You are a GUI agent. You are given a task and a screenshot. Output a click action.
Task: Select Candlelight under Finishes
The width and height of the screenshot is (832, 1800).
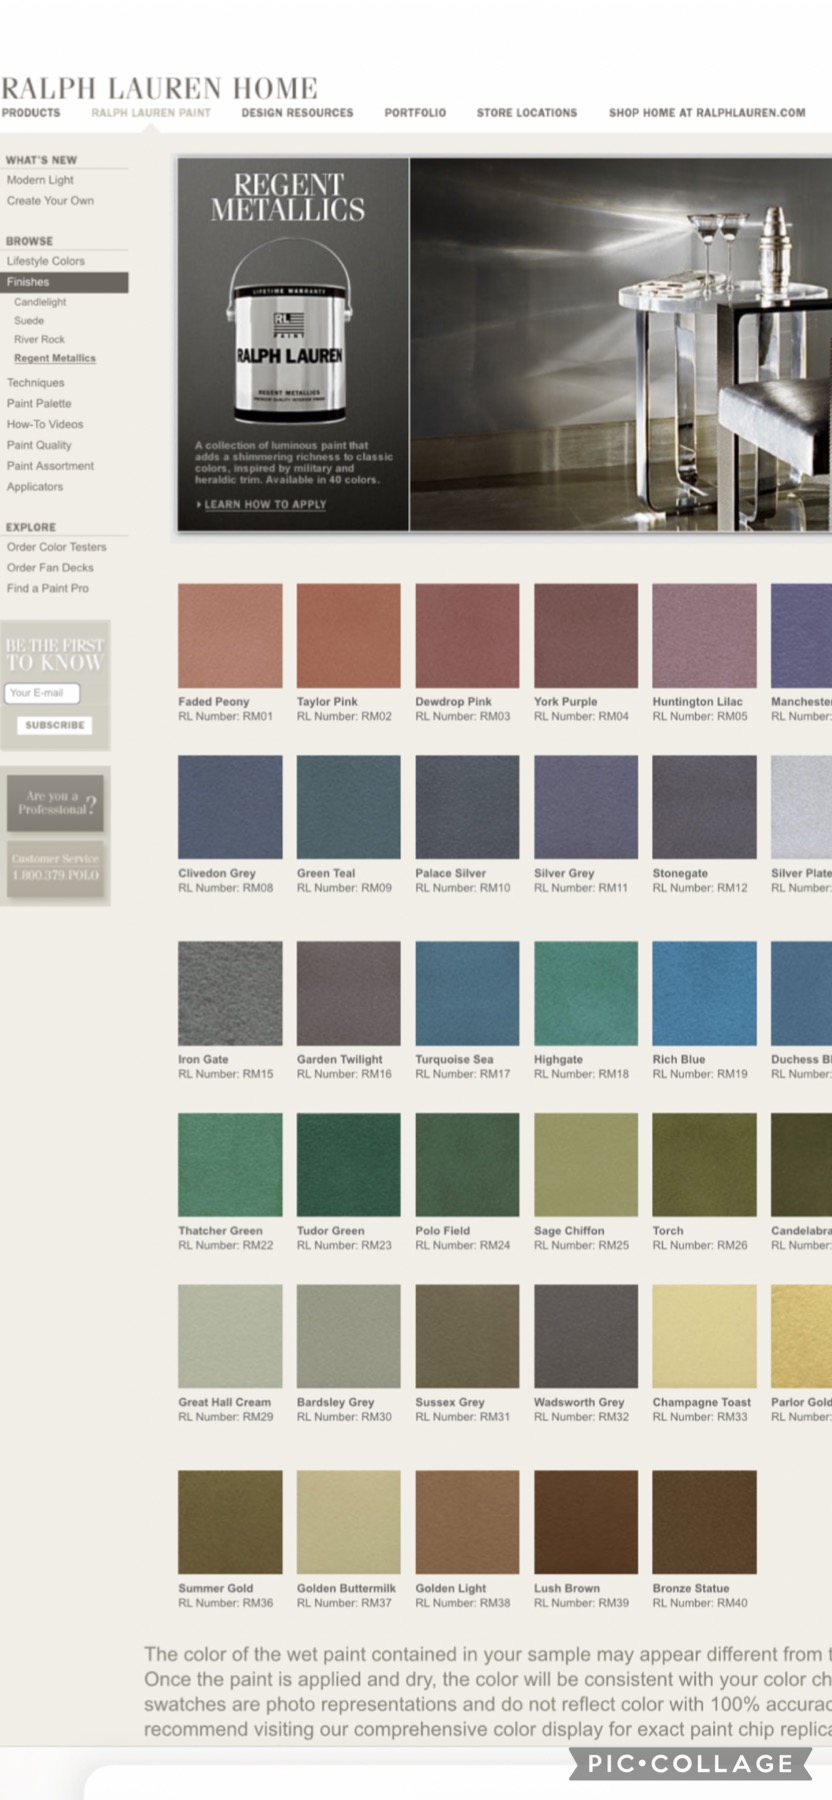pos(40,302)
